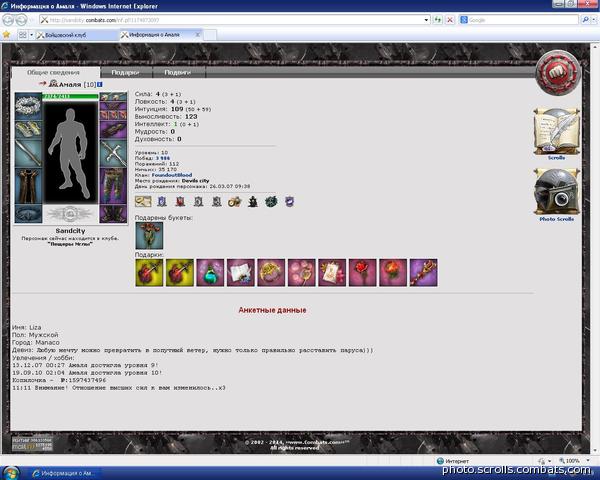The image size is (600, 480).
Task: Click the belt equipment slot
Action: pyautogui.click(x=28, y=214)
